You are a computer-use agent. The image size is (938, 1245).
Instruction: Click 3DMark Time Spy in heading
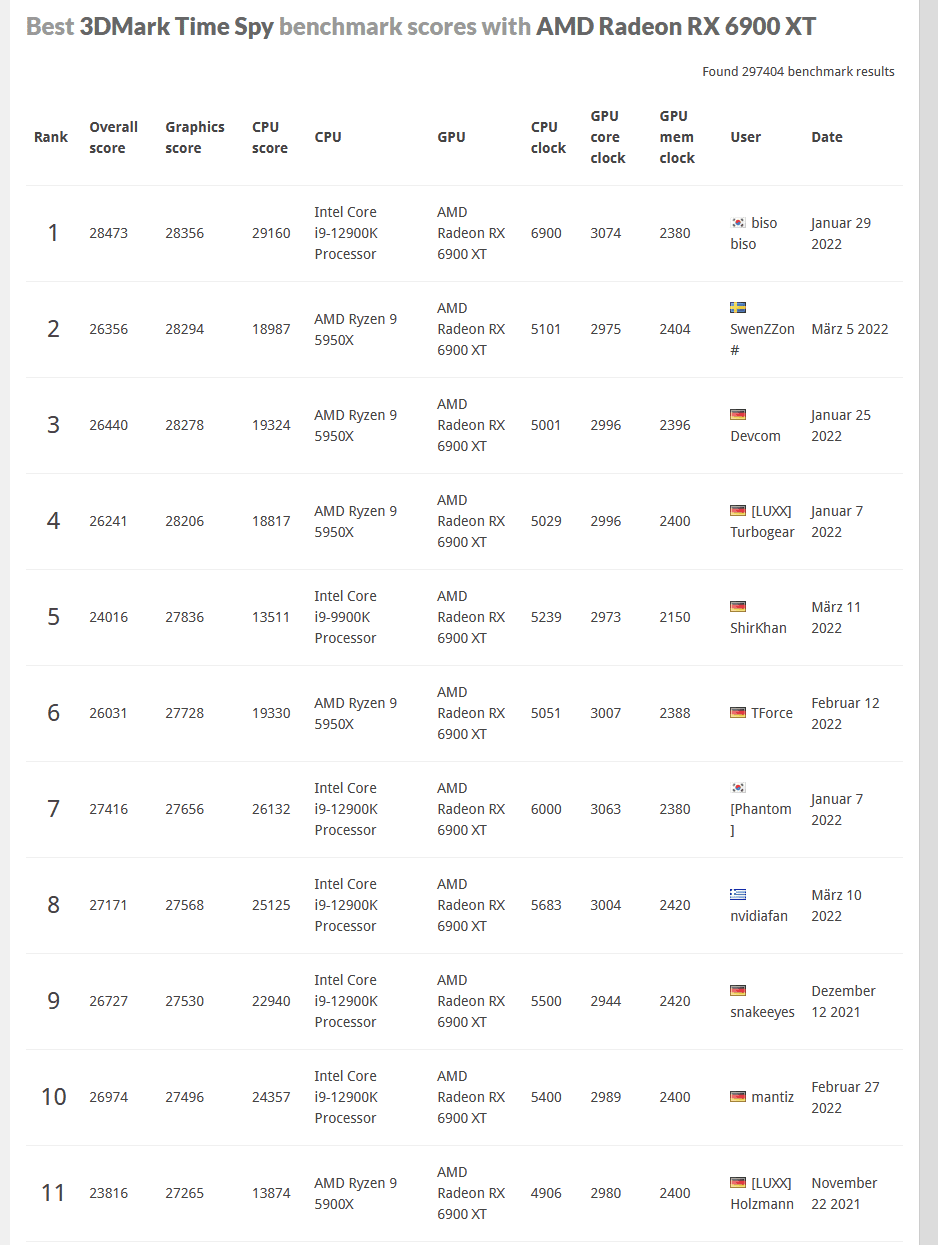(176, 26)
